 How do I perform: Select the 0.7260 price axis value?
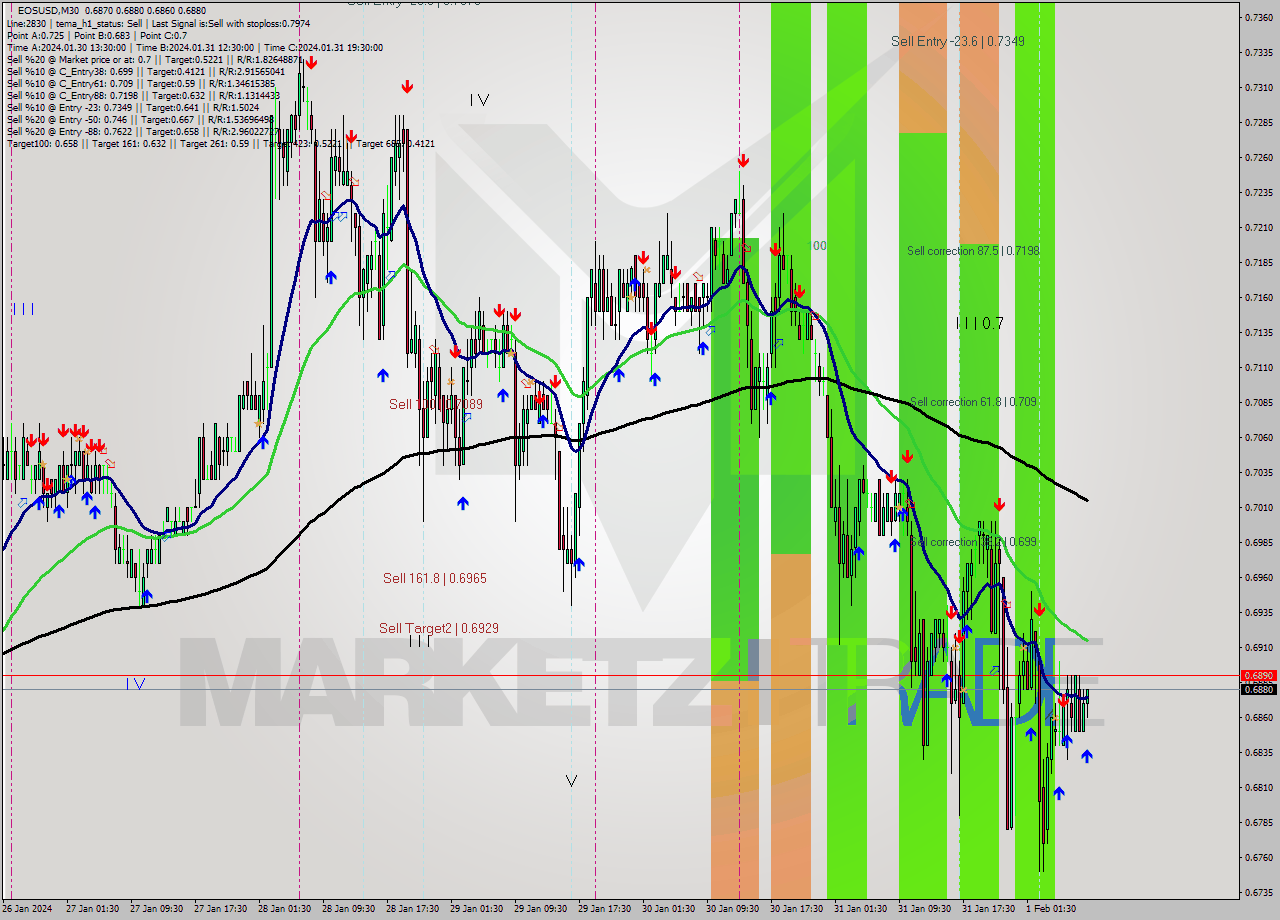[1258, 158]
